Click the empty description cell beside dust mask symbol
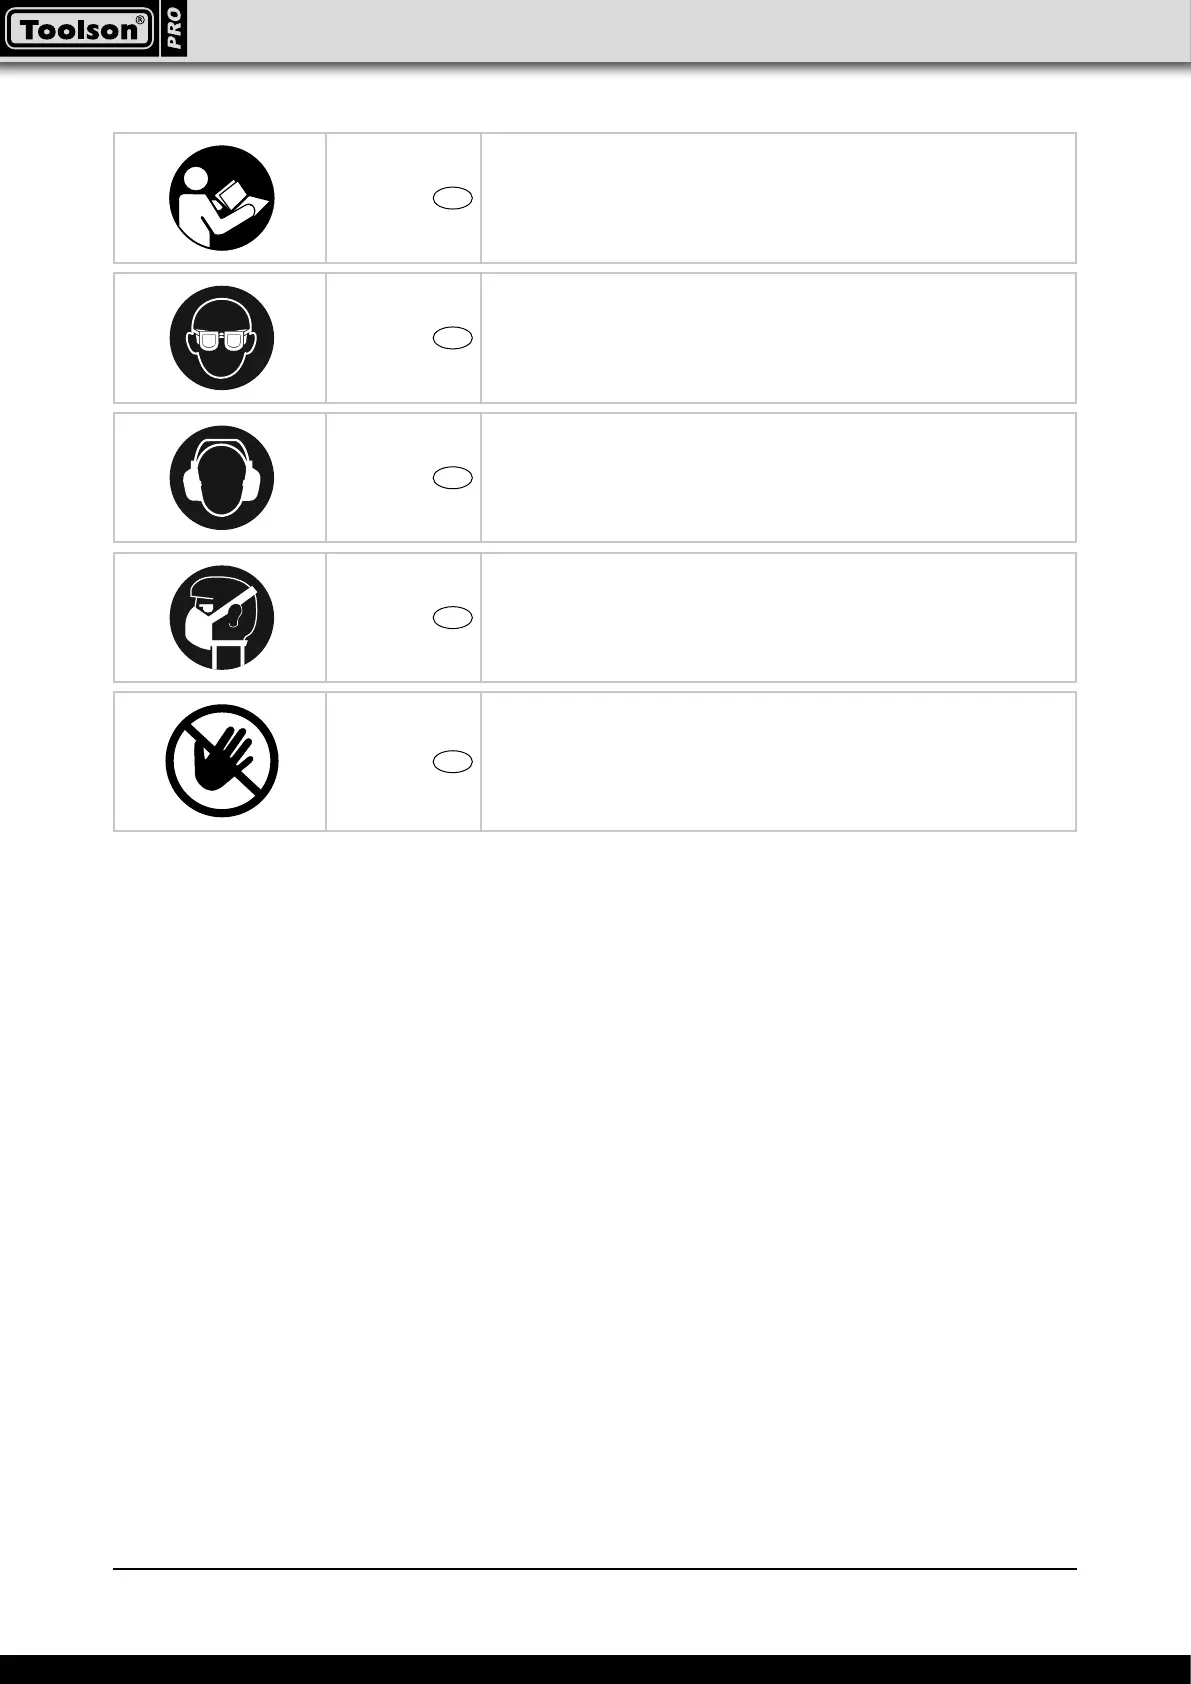This screenshot has height=1684, width=1191. pyautogui.click(x=778, y=618)
